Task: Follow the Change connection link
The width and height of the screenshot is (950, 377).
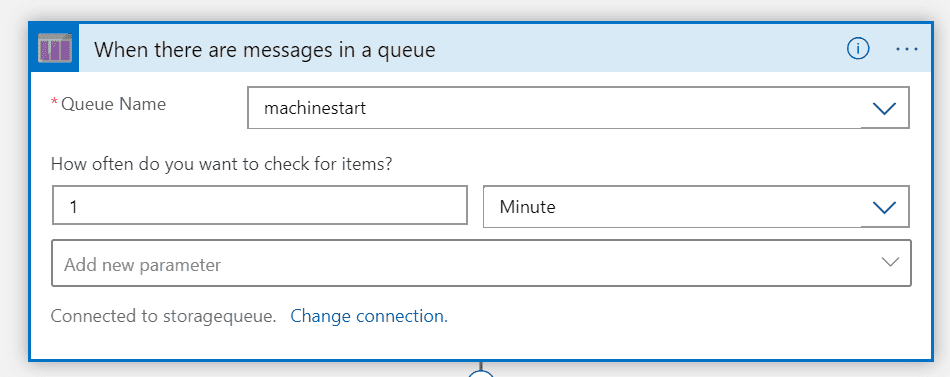Action: 370,316
